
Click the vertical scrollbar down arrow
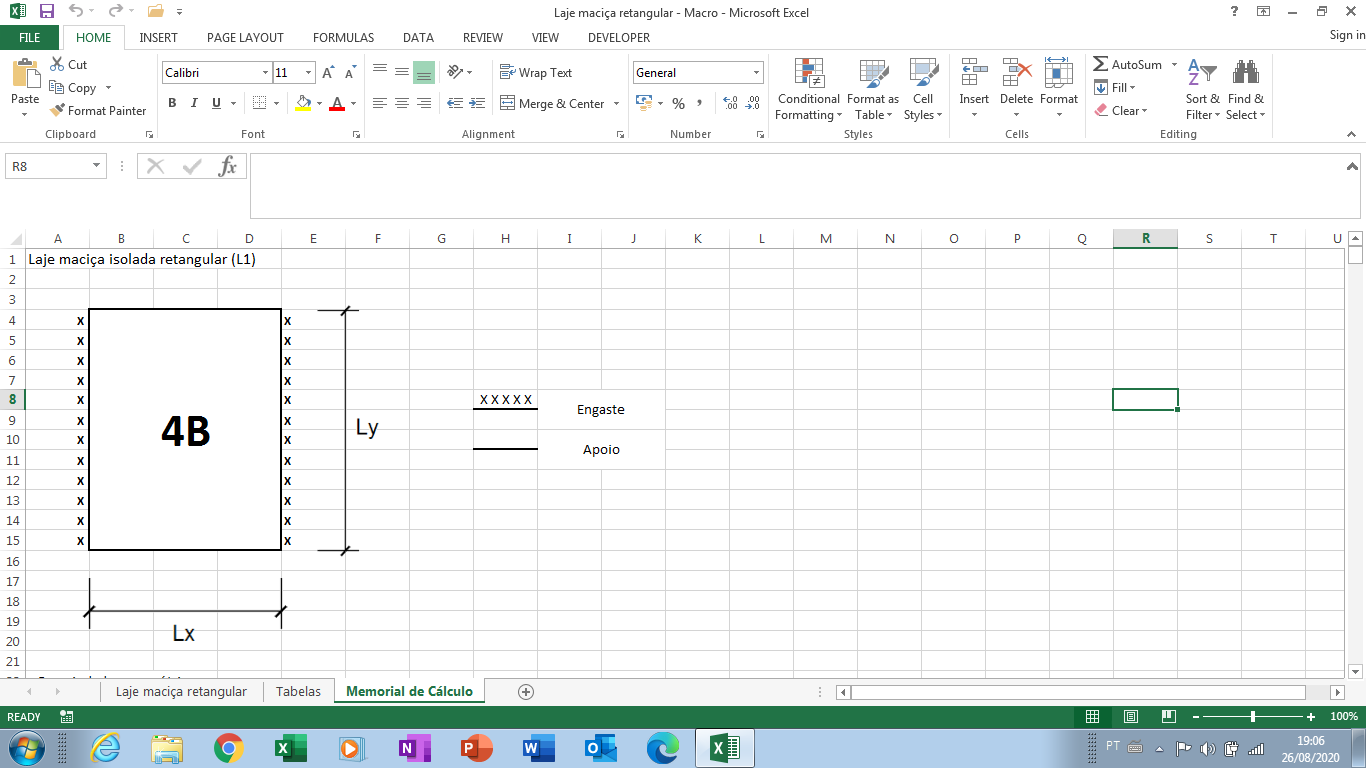tap(1356, 671)
